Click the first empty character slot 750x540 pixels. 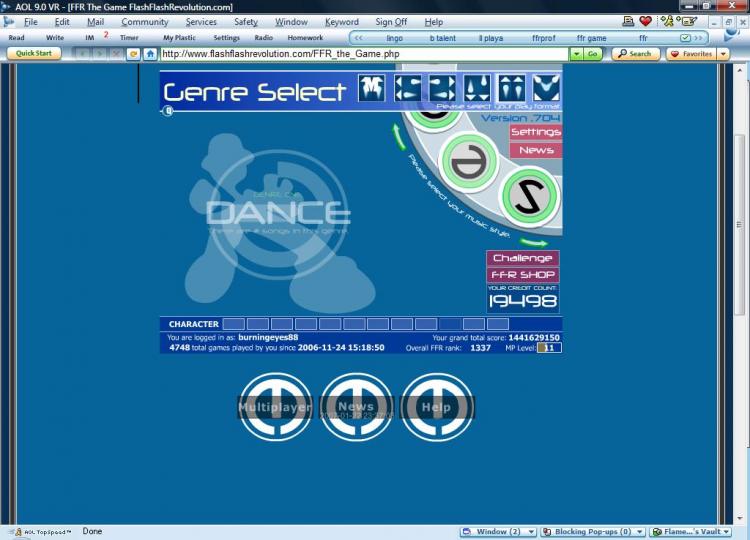[x=234, y=324]
